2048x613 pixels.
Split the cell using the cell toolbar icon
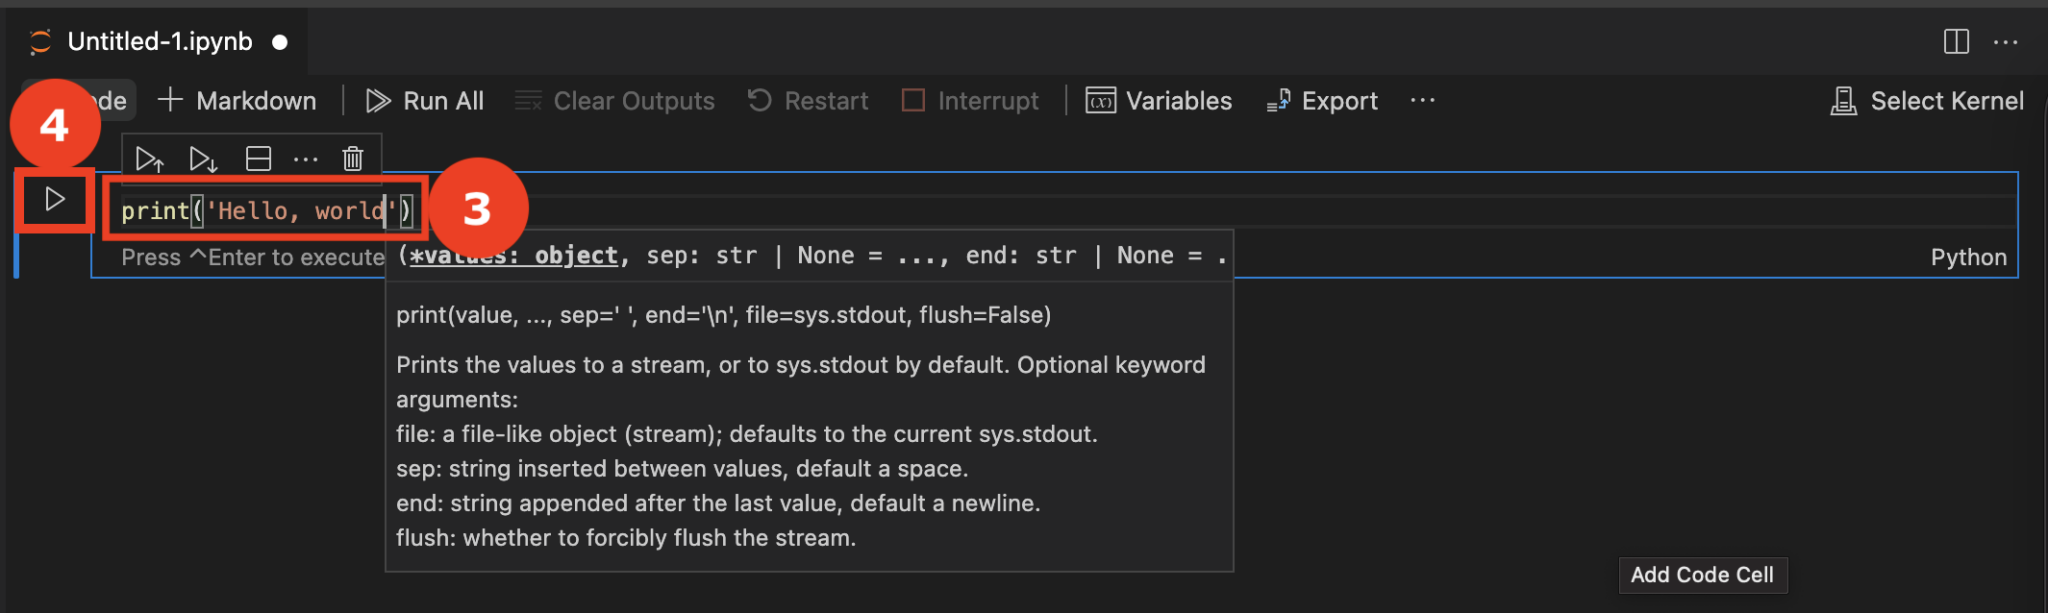coord(258,159)
